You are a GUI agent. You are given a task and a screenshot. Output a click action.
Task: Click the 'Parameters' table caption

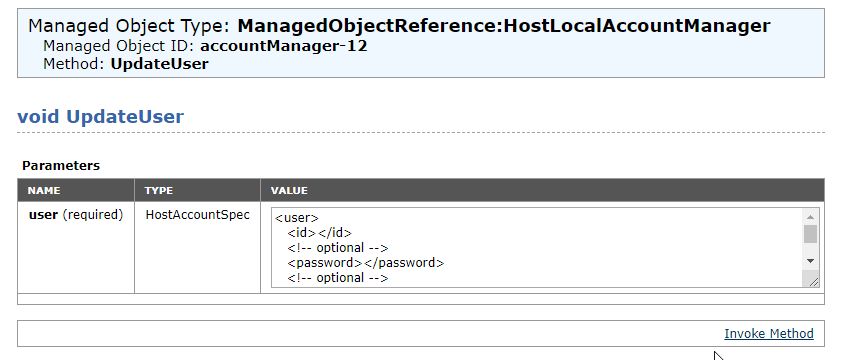tap(61, 165)
